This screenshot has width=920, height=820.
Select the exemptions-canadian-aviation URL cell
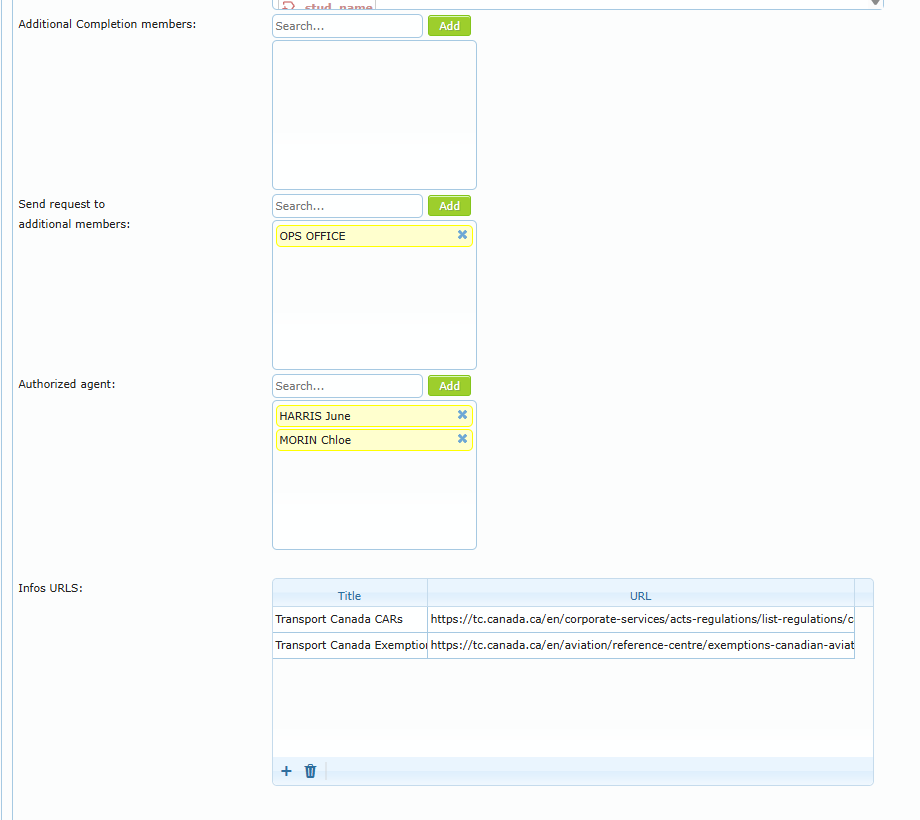tap(641, 645)
